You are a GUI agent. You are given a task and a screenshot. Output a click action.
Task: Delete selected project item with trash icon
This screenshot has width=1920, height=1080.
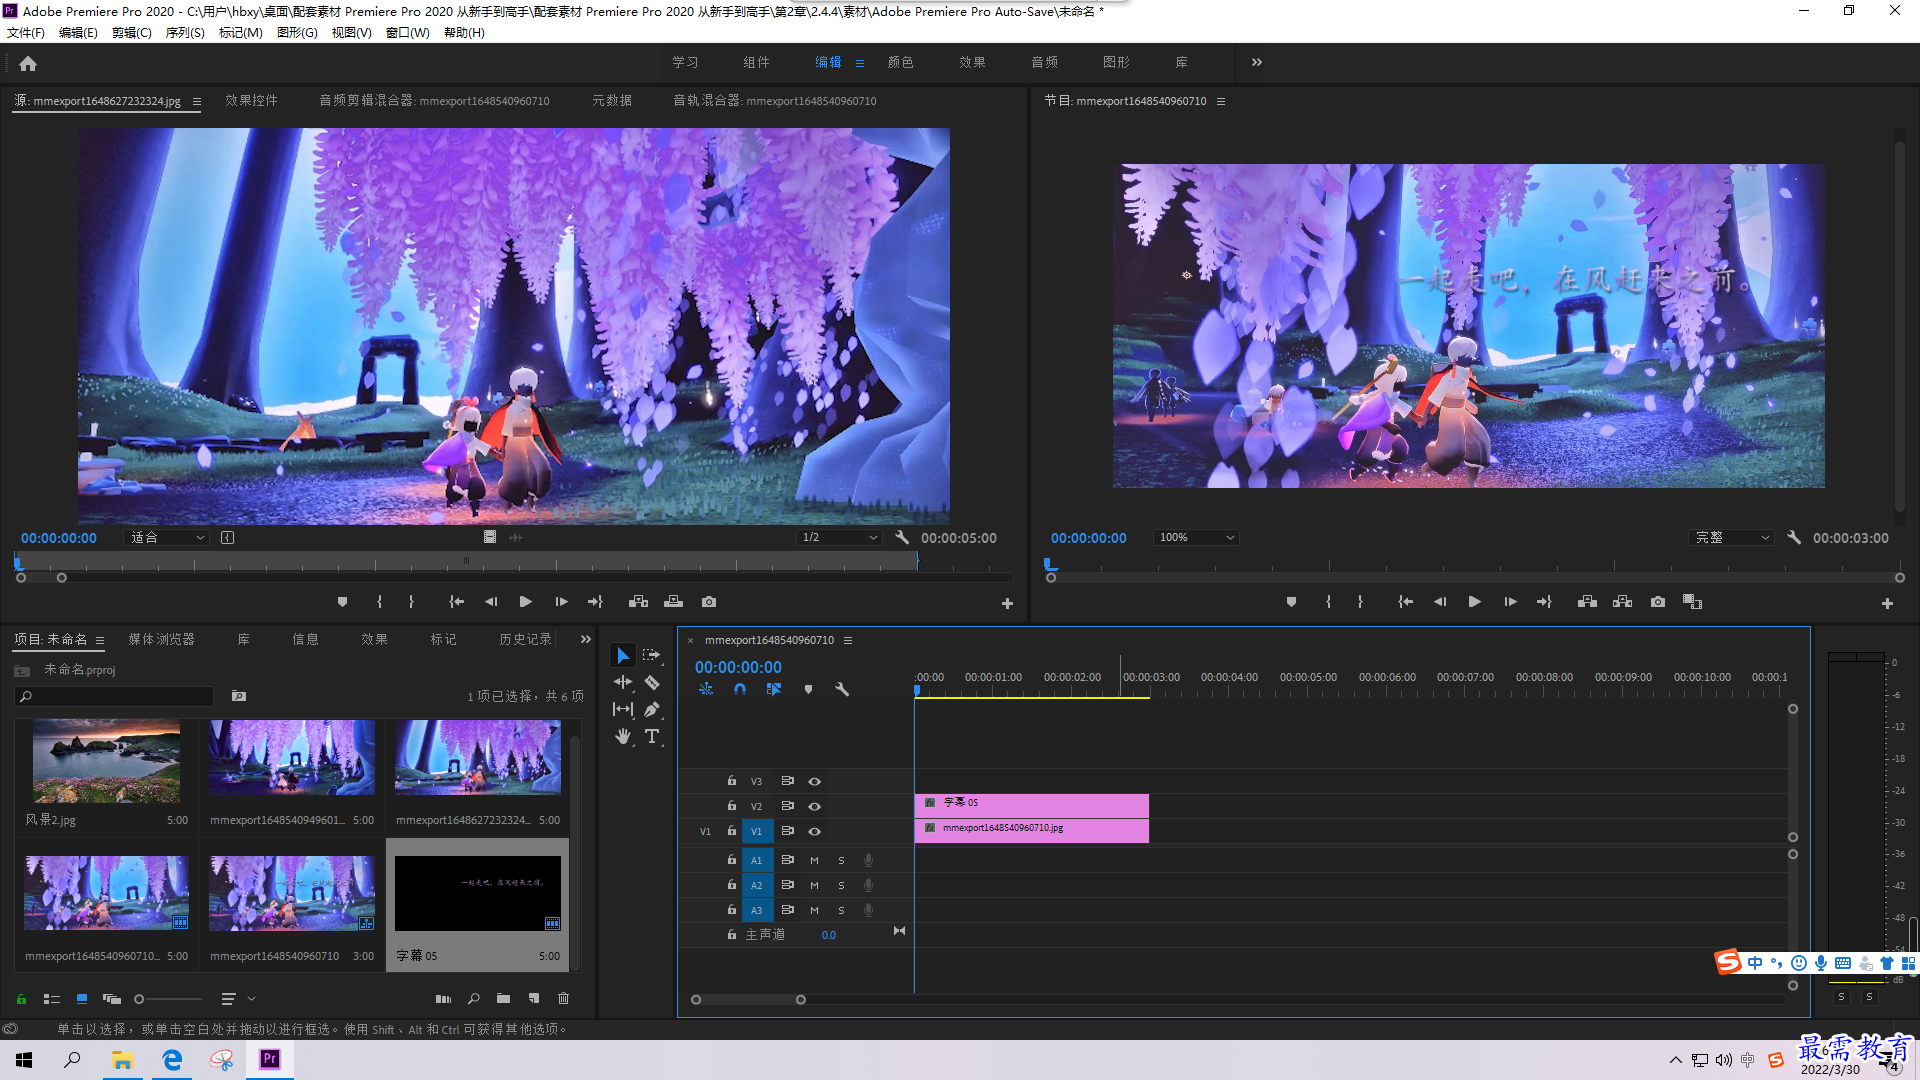pos(563,998)
